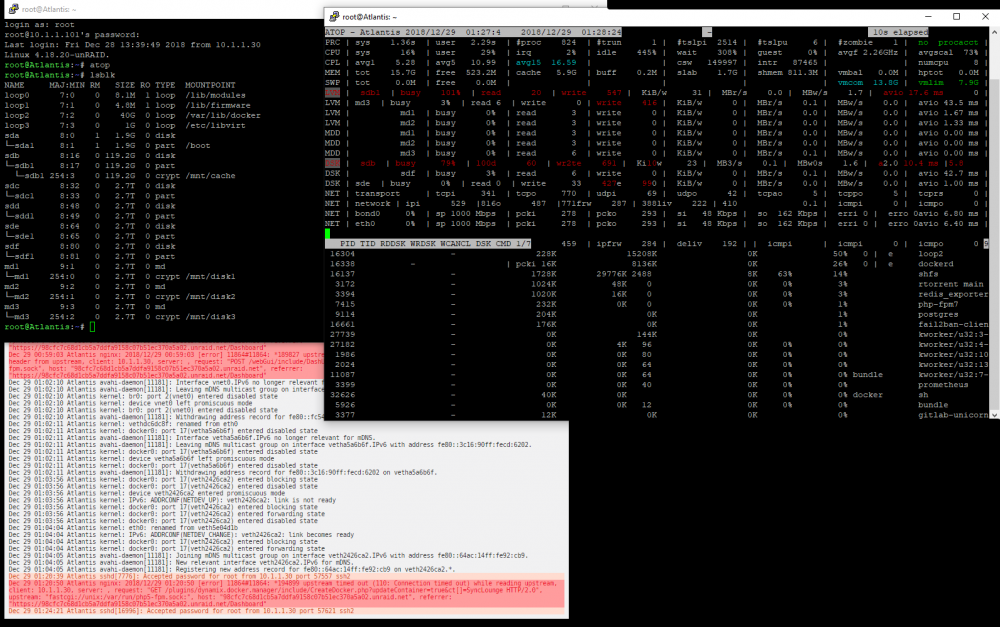The image size is (1000, 627).
Task: Click PID 32626 in the atop list
Action: 342,395
